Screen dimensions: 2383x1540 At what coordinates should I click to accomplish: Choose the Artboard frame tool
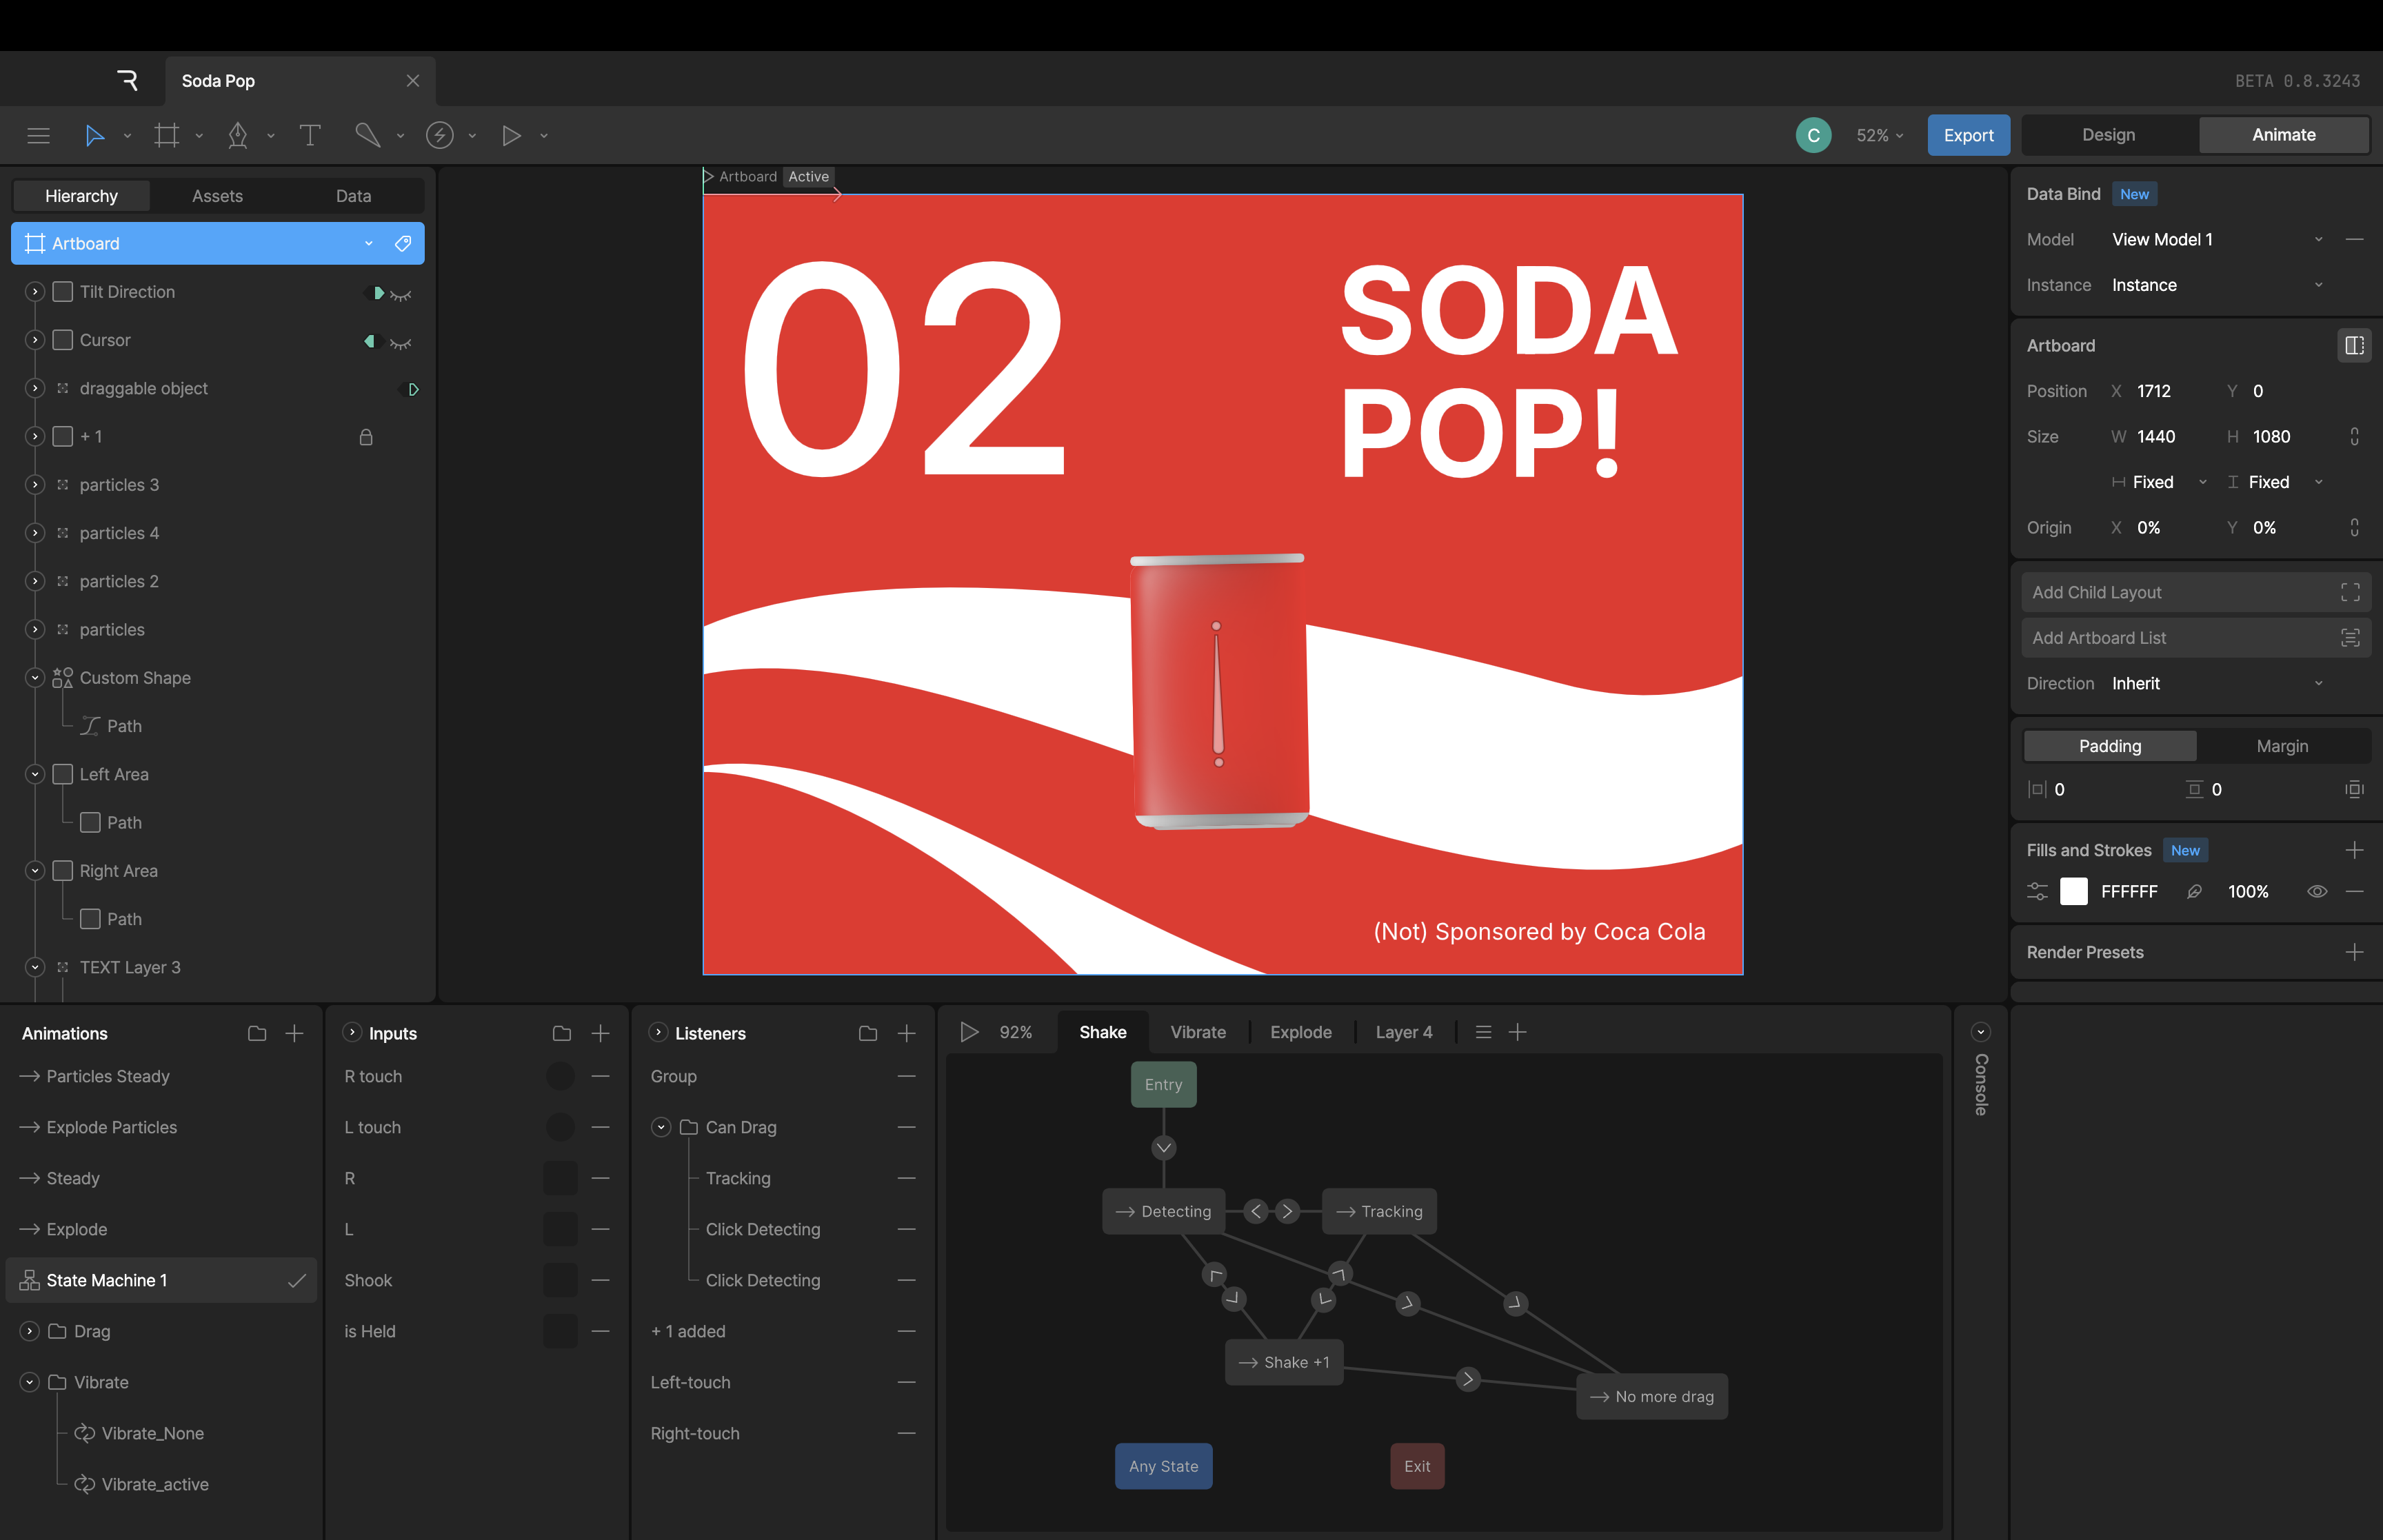167,135
